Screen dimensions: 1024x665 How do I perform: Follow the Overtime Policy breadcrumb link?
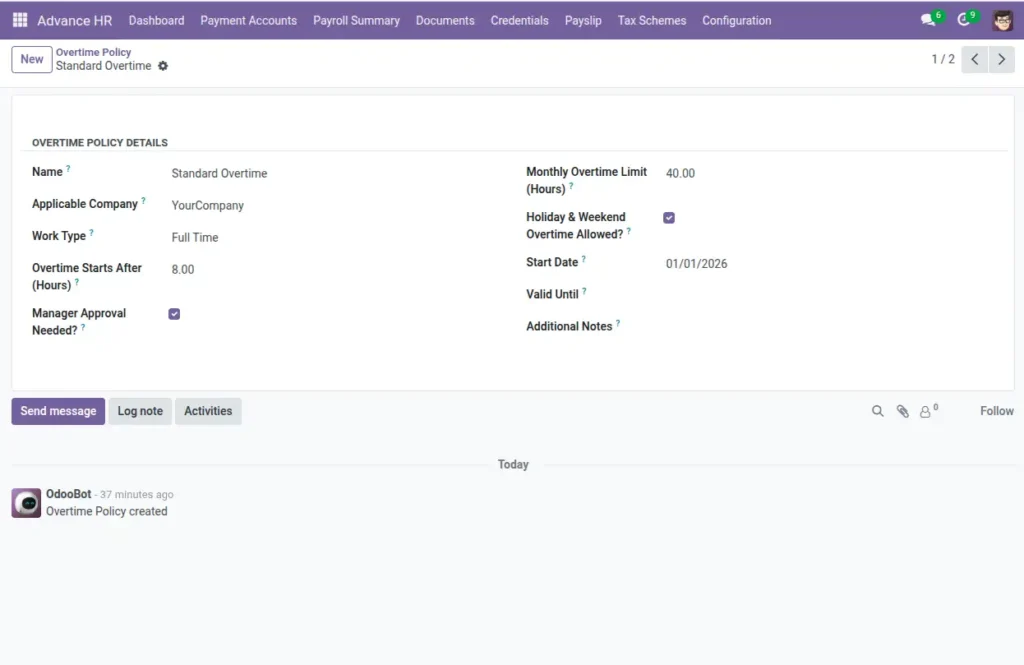[93, 52]
